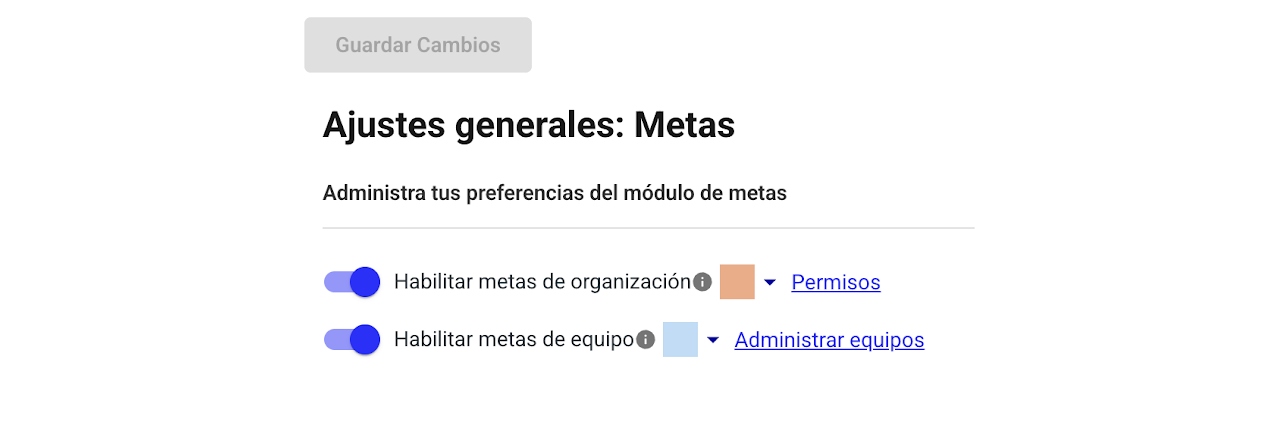Disable the organization goals toggle

[352, 282]
